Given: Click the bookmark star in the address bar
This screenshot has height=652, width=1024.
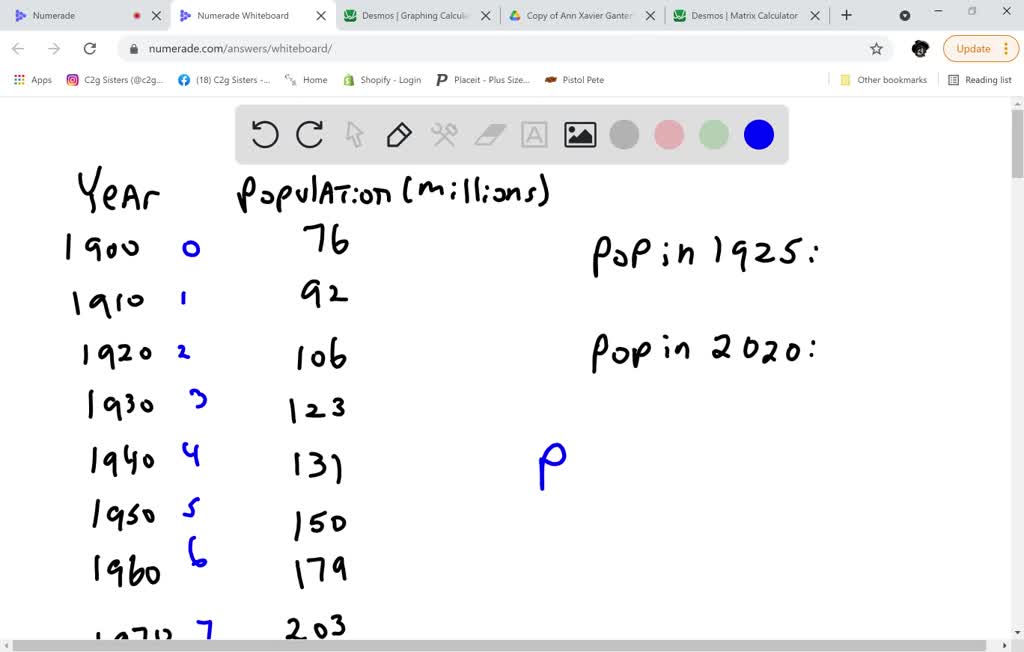Looking at the screenshot, I should point(876,48).
